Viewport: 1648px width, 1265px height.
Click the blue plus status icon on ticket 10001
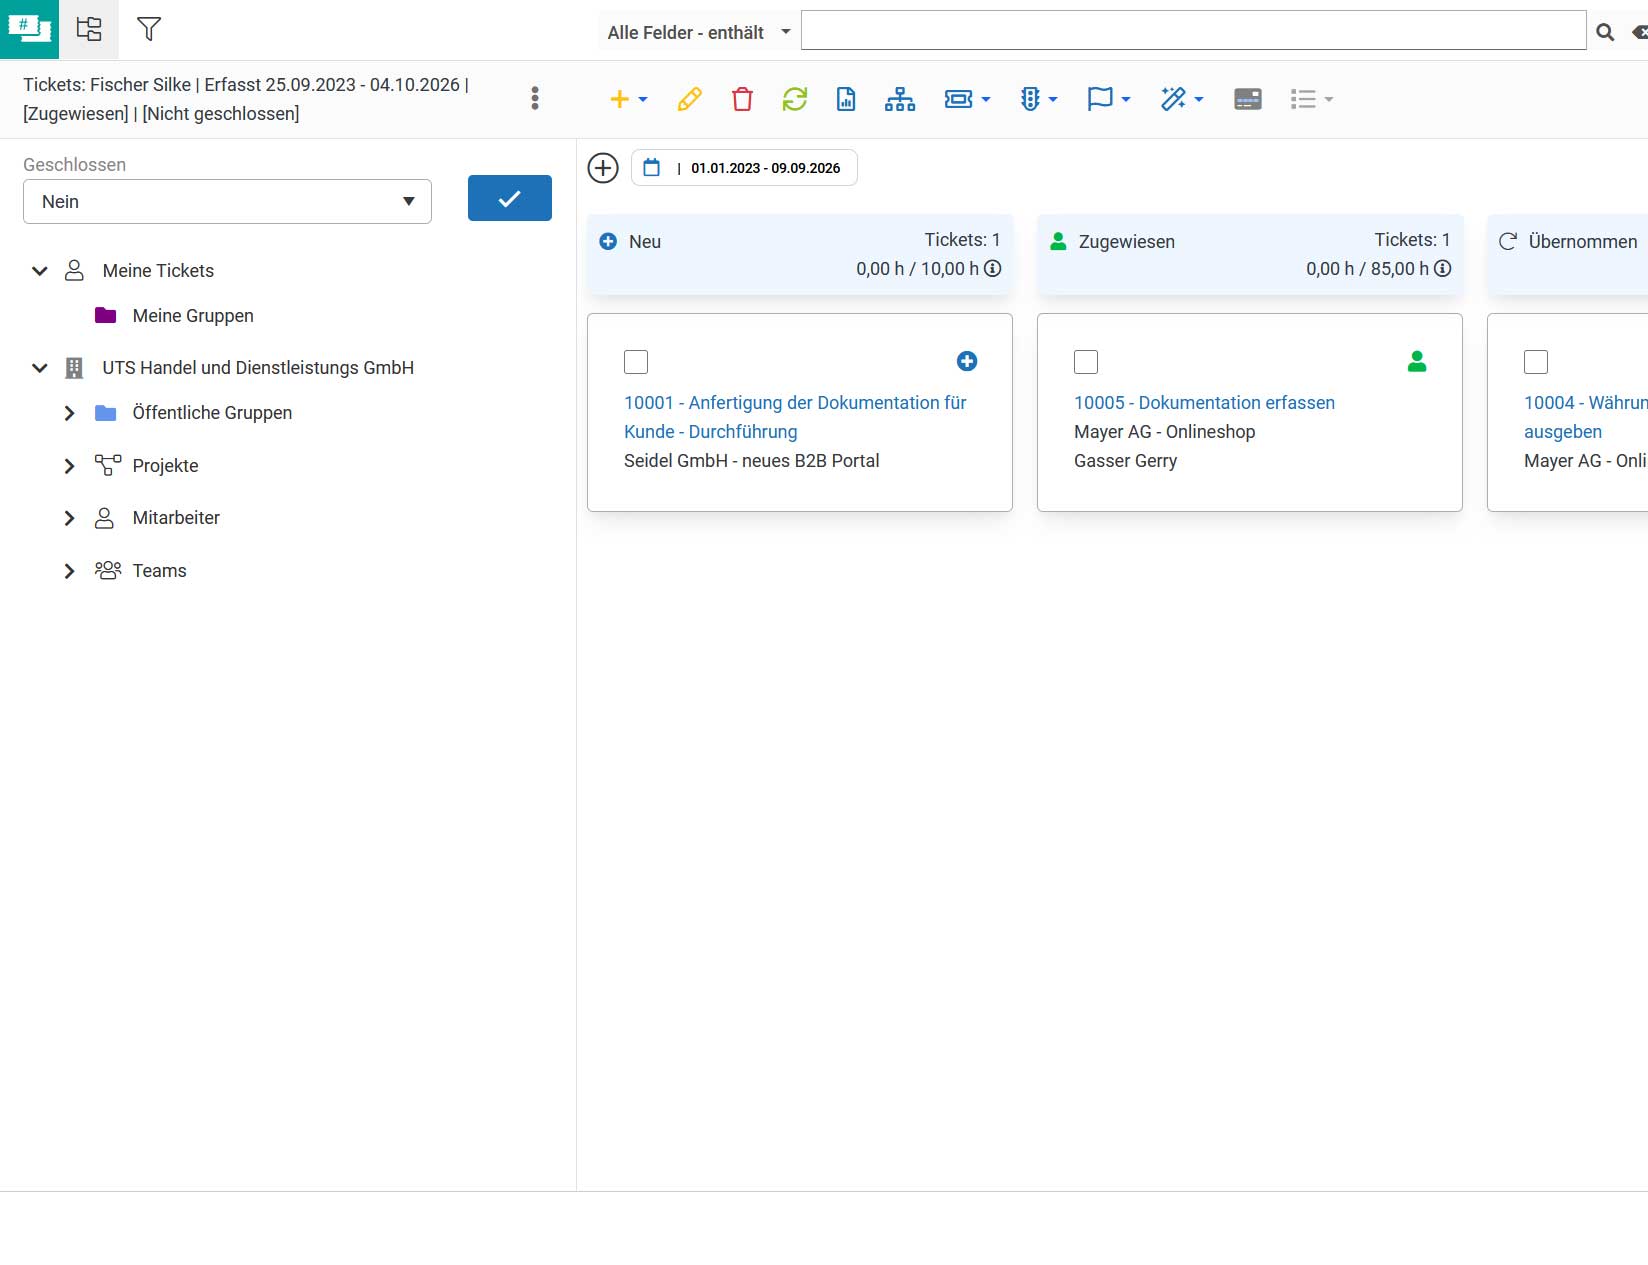tap(967, 361)
